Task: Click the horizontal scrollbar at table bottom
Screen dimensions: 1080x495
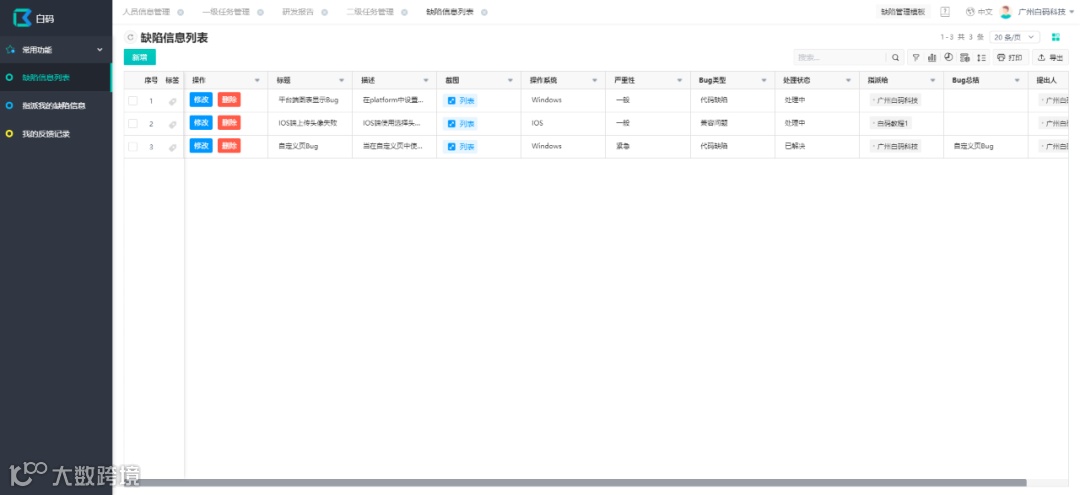Action: click(x=575, y=483)
